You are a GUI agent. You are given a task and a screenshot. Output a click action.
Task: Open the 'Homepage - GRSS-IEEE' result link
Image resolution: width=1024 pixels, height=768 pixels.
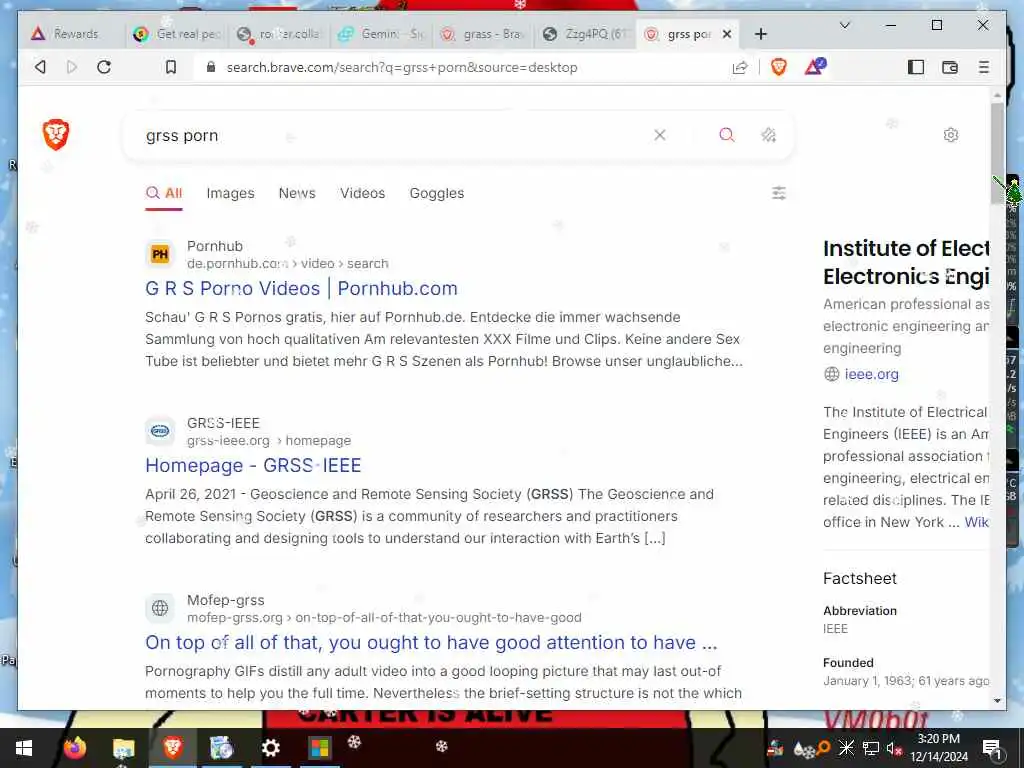point(253,465)
